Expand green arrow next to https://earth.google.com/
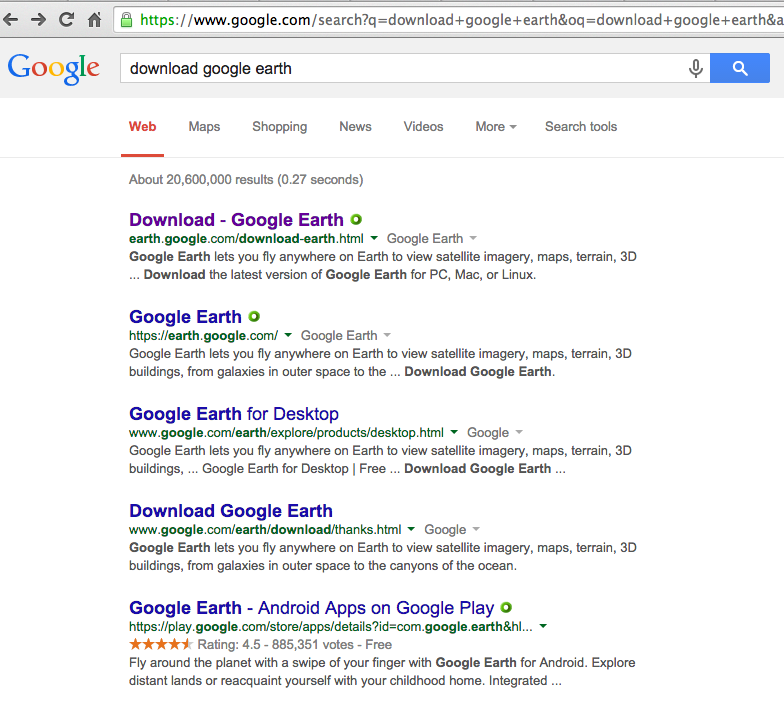This screenshot has width=784, height=702. point(288,336)
